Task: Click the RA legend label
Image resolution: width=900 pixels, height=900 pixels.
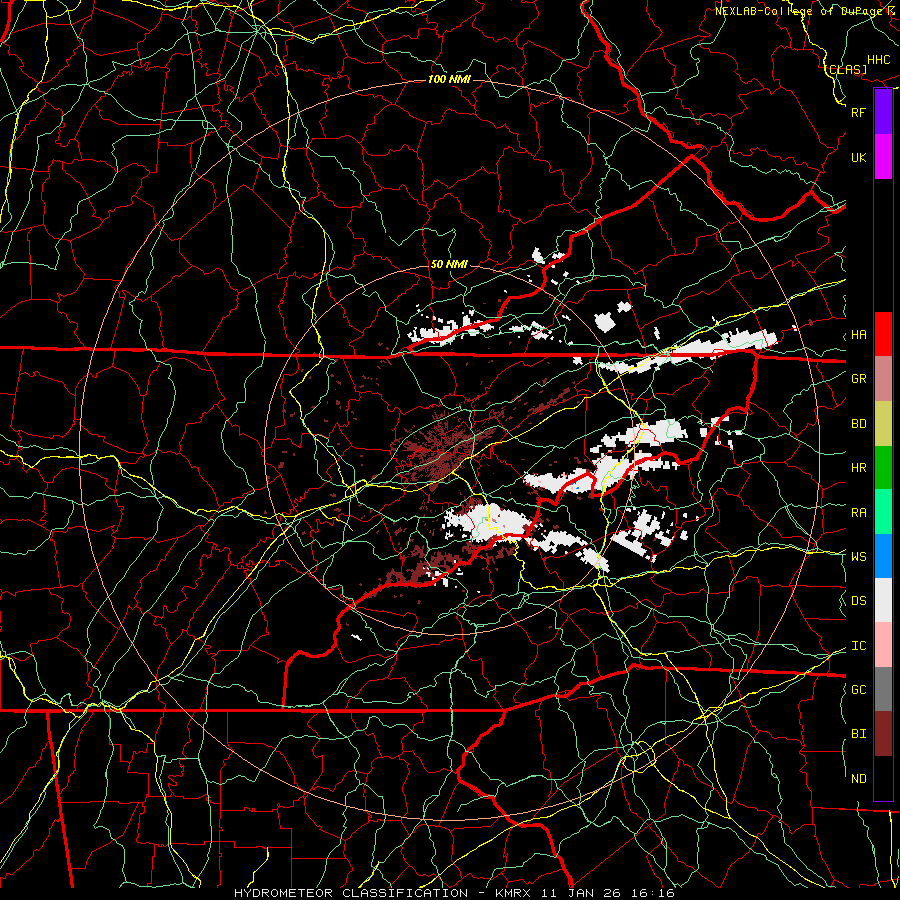Action: pyautogui.click(x=859, y=513)
